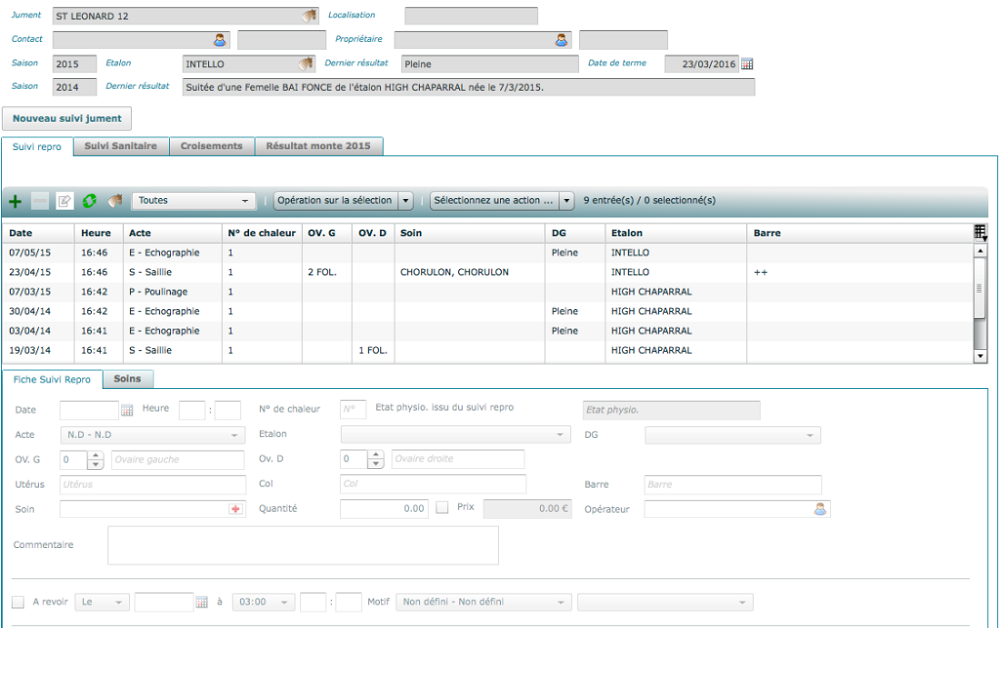Open the Croisements tab
The width and height of the screenshot is (1000, 700).
[x=211, y=146]
